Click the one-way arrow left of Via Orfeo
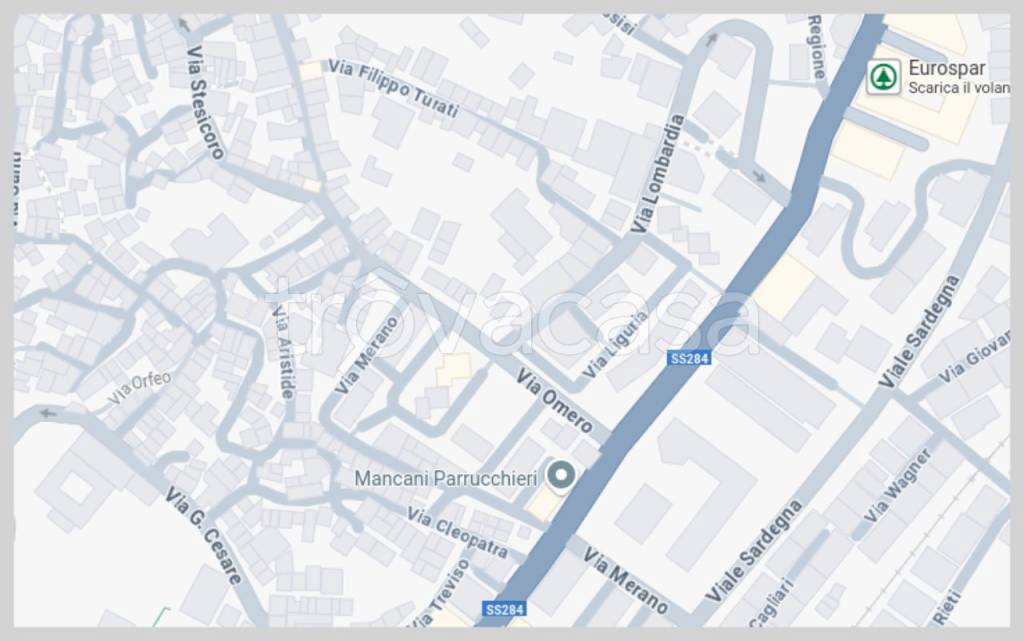1024x641 pixels. point(48,413)
